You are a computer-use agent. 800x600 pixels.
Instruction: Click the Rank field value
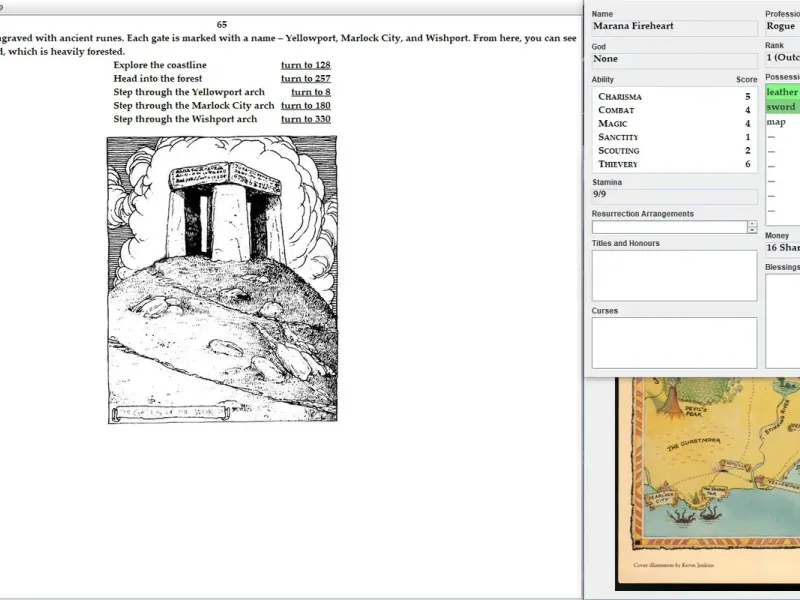(x=782, y=58)
